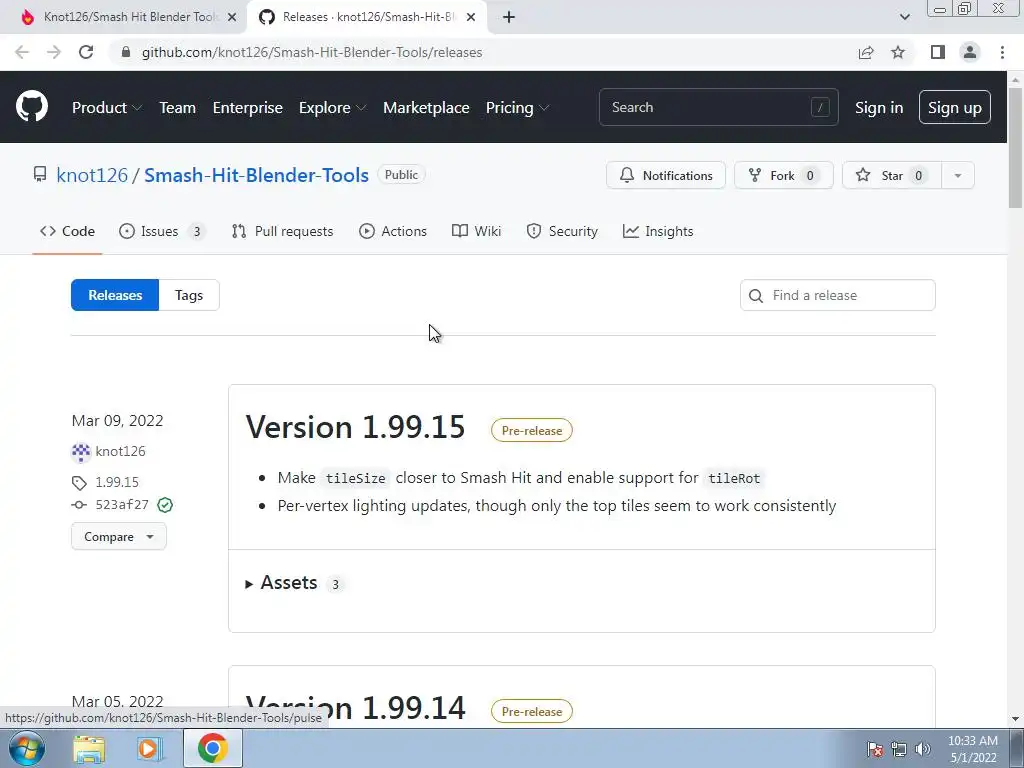1024x768 pixels.
Task: Click the share page icon in address bar
Action: pyautogui.click(x=866, y=52)
